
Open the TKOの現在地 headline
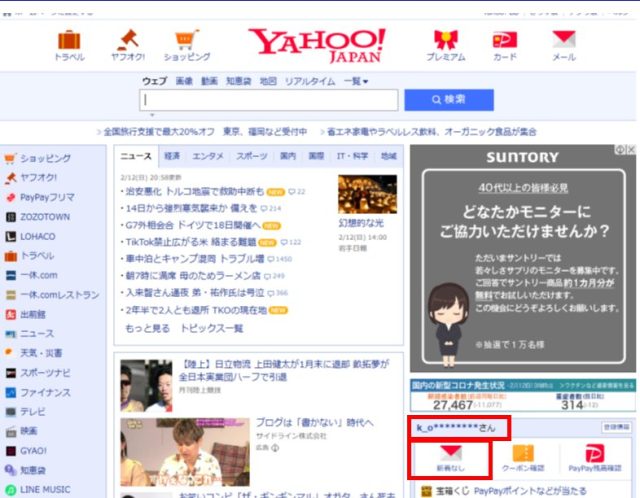point(196,310)
